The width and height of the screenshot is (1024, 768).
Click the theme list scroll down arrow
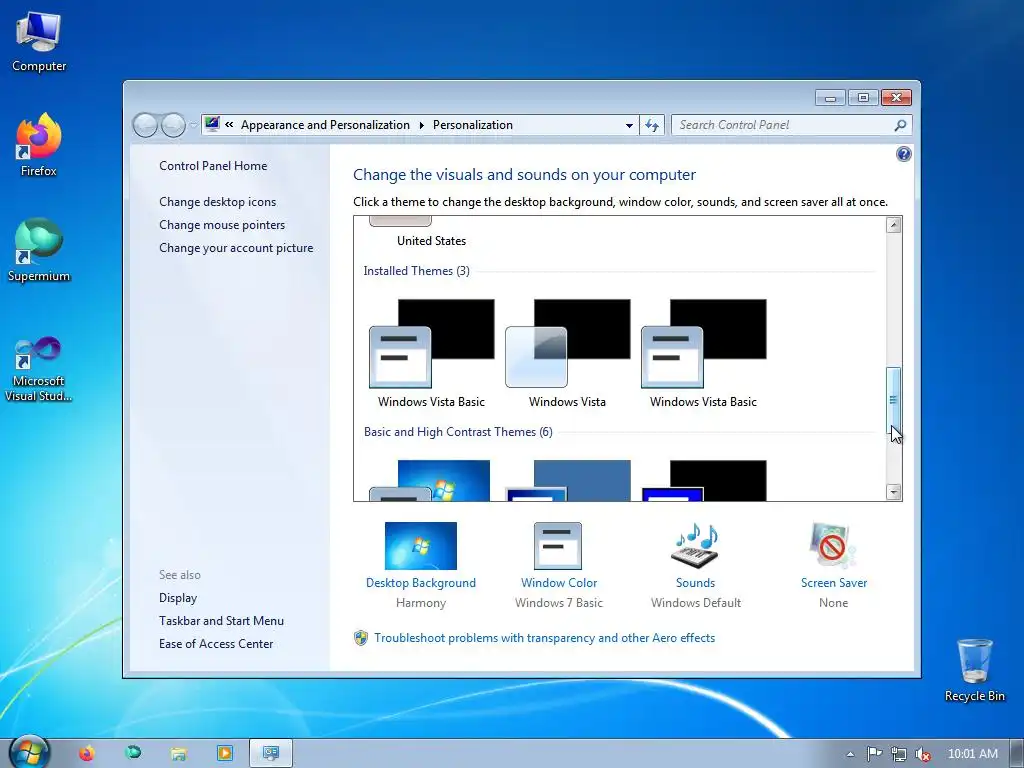pyautogui.click(x=893, y=492)
